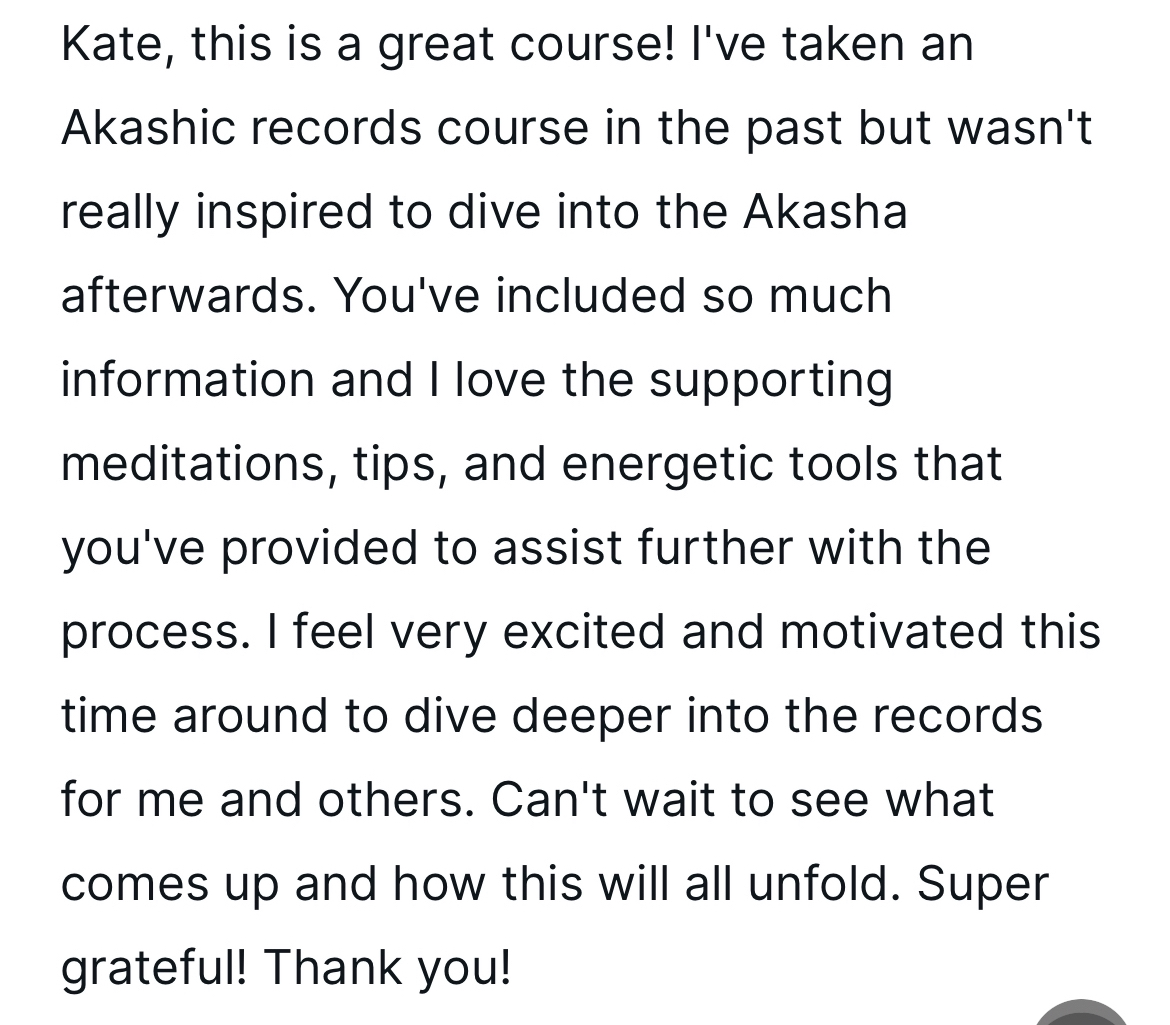The width and height of the screenshot is (1170, 1025).
Task: Click the word "information" in the paragraph
Action: click(x=187, y=381)
